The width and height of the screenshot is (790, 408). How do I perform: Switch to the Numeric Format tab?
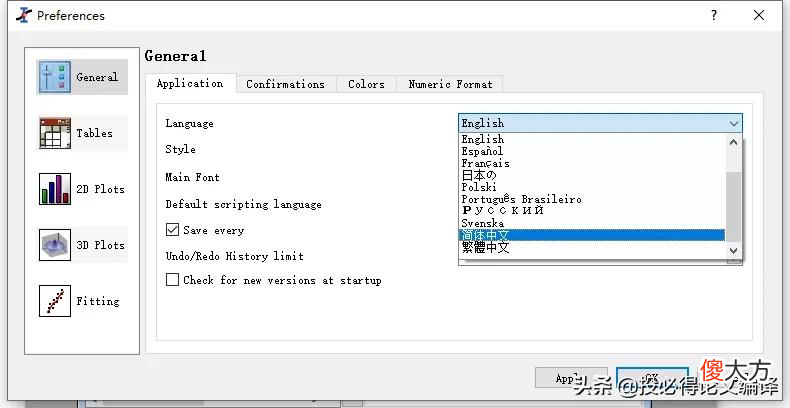tap(450, 85)
